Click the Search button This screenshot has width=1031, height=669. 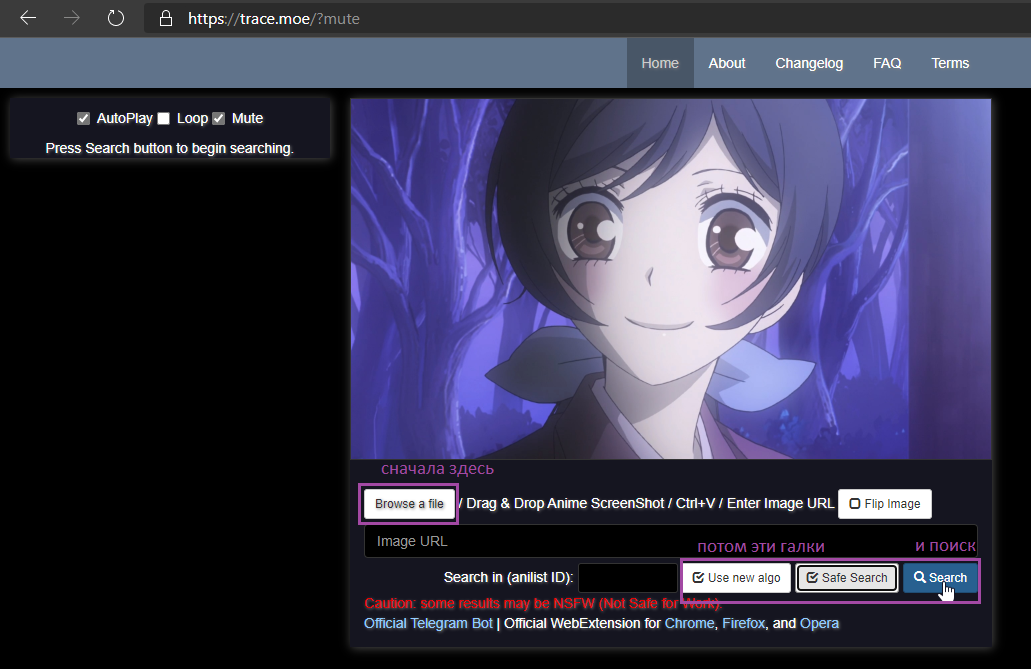940,578
